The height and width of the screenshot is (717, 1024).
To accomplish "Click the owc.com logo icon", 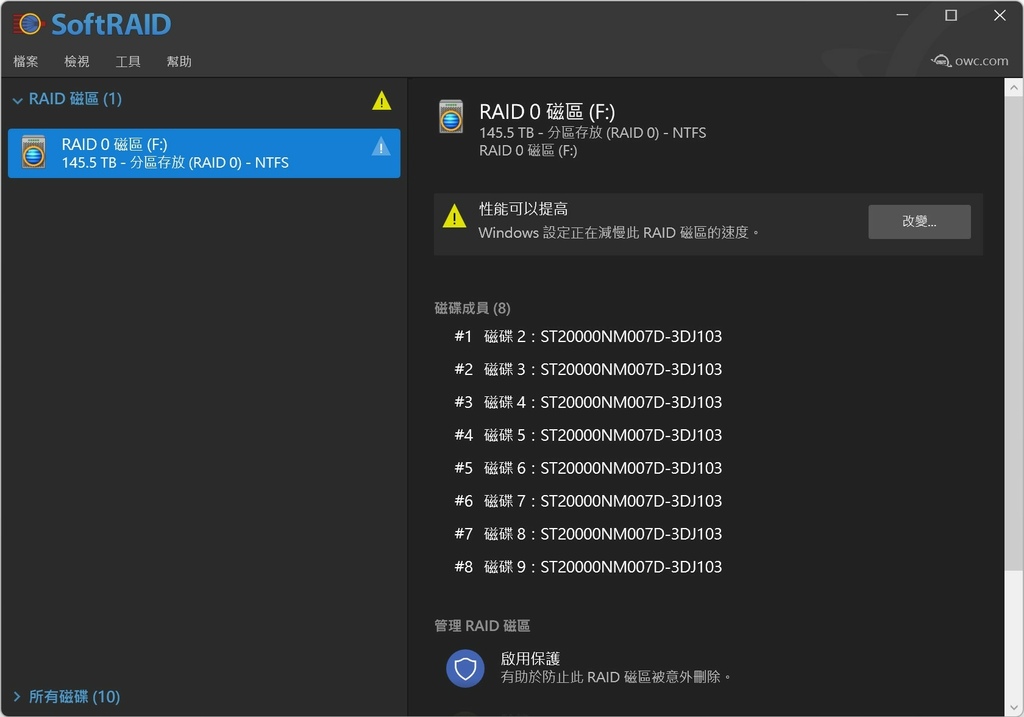I will click(941, 61).
